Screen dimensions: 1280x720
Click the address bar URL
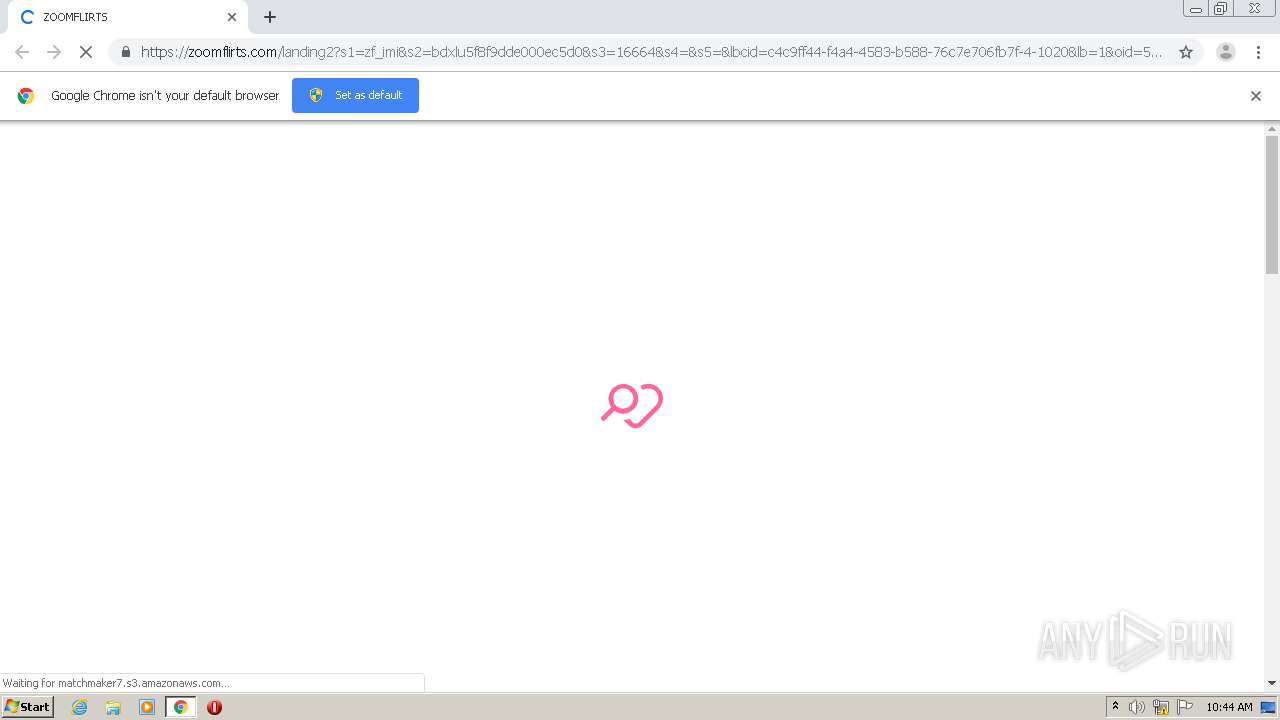tap(650, 52)
